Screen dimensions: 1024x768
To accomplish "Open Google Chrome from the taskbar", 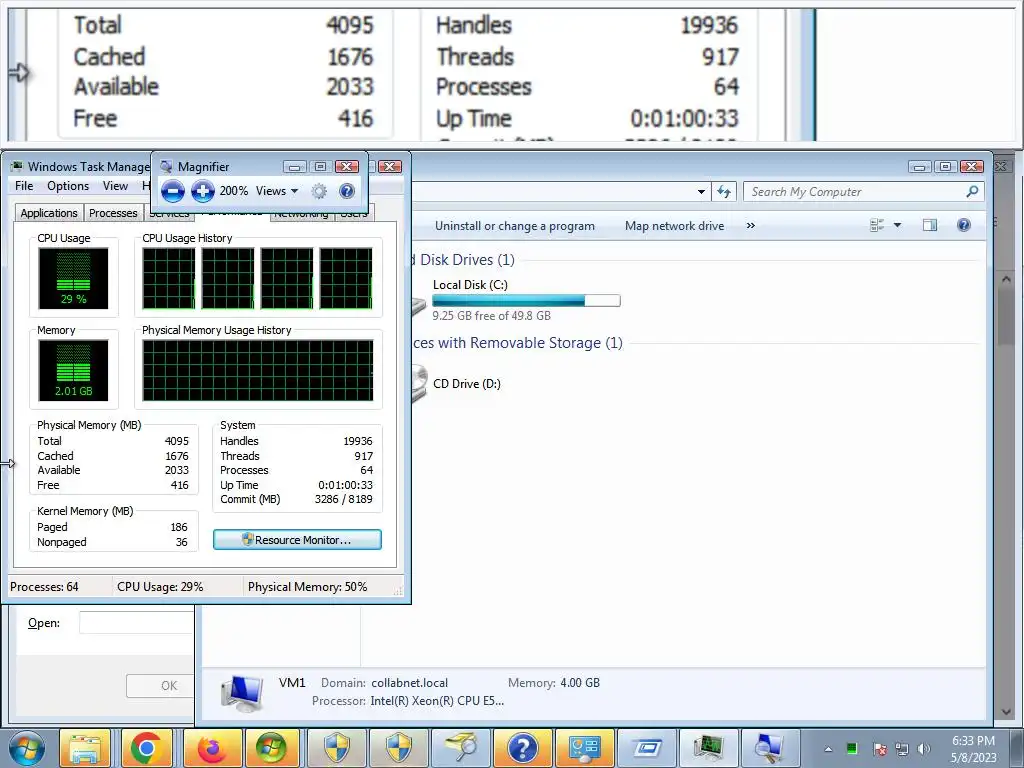I will point(146,748).
